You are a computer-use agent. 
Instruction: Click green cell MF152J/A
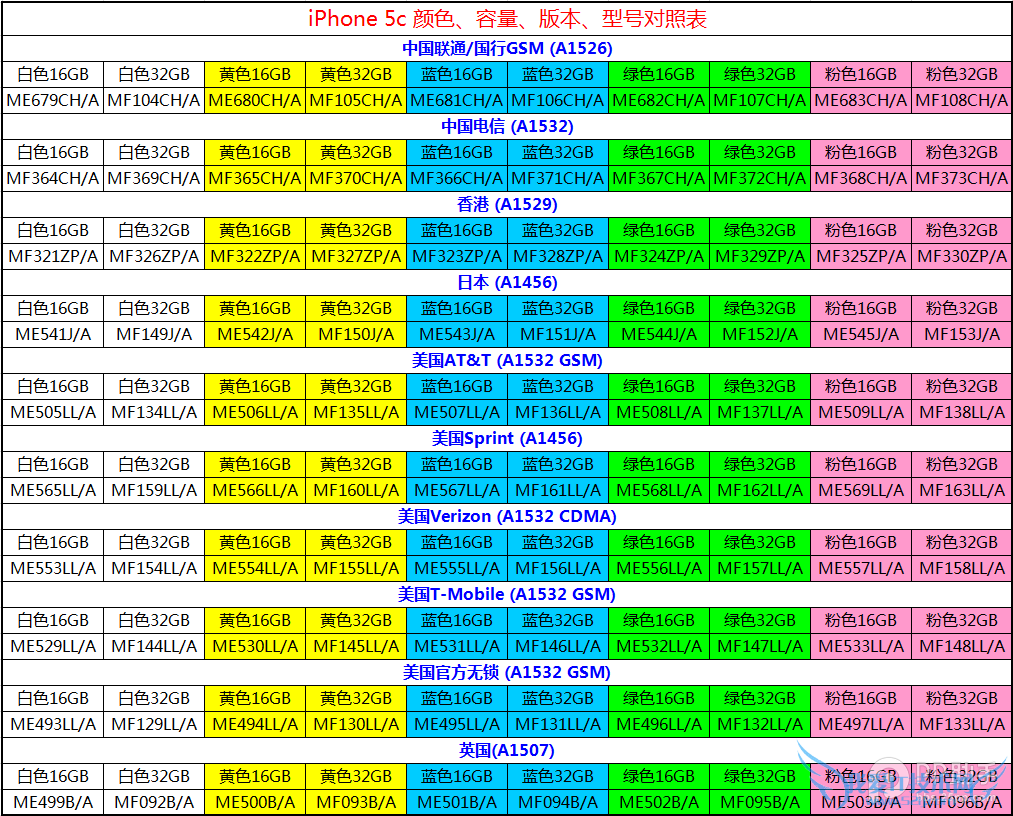coord(760,335)
